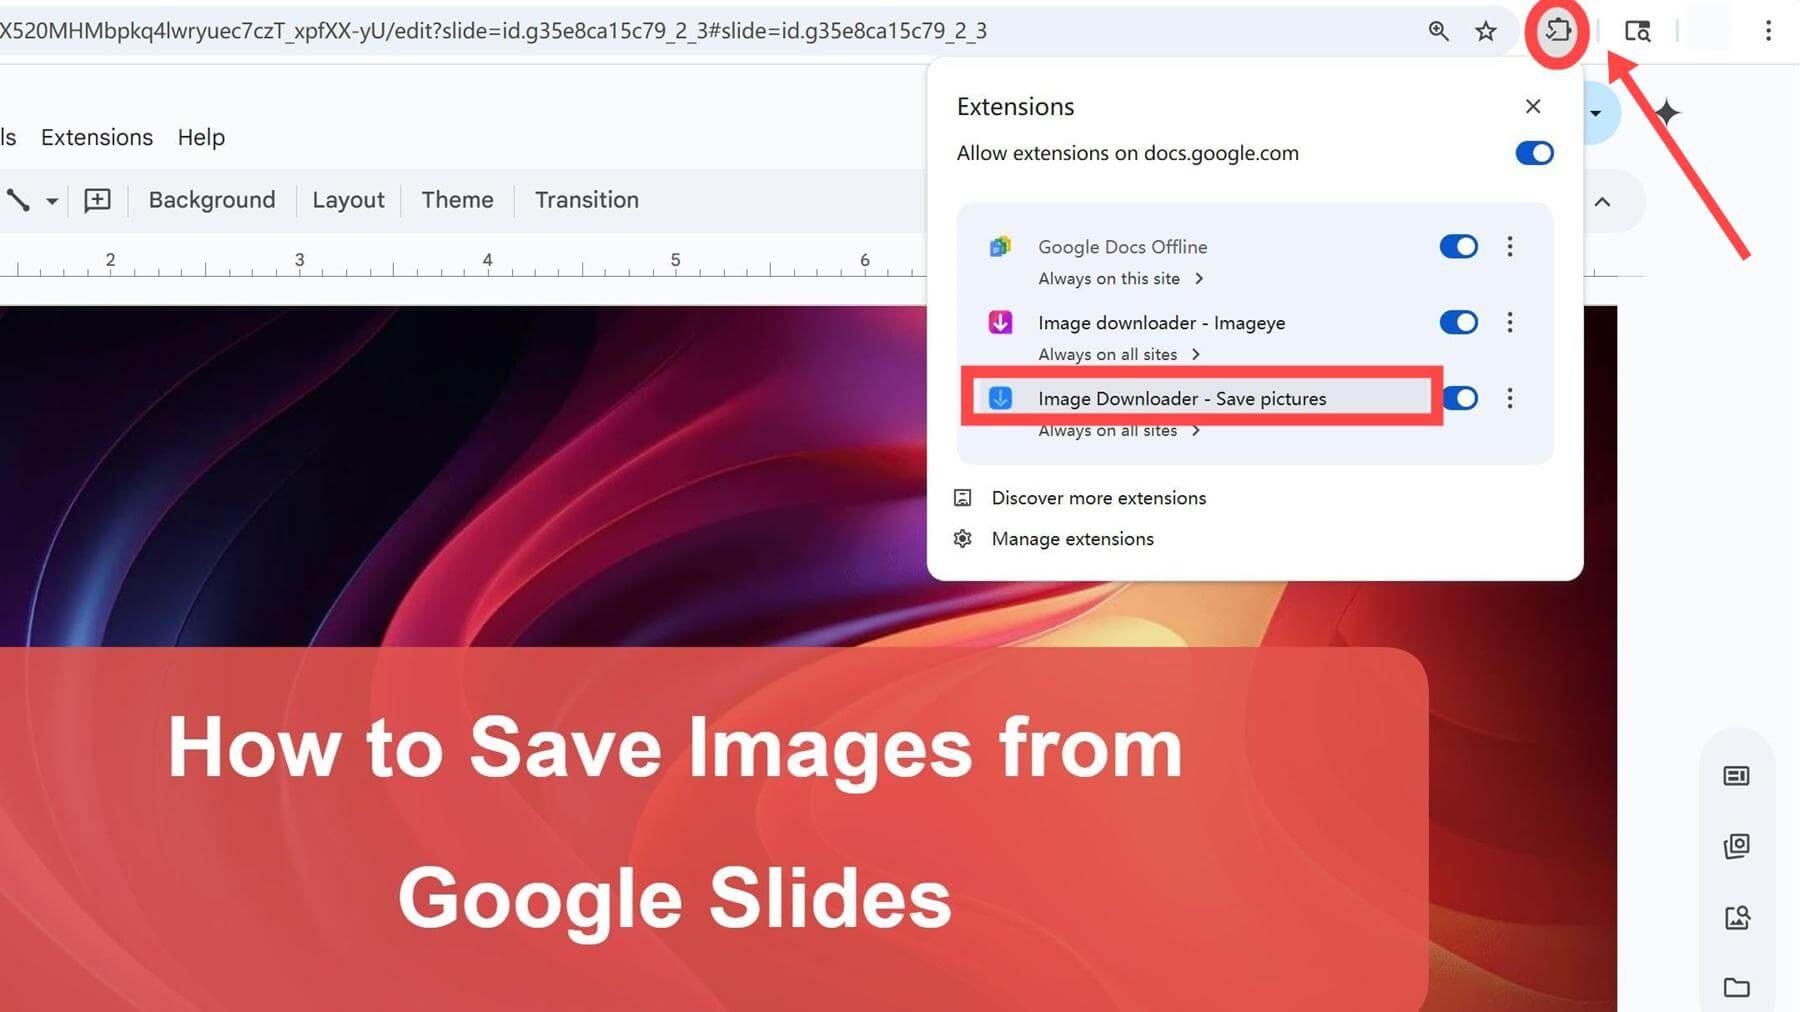Toggle Image downloader - Imageye switch
Image resolution: width=1800 pixels, height=1012 pixels.
point(1458,322)
